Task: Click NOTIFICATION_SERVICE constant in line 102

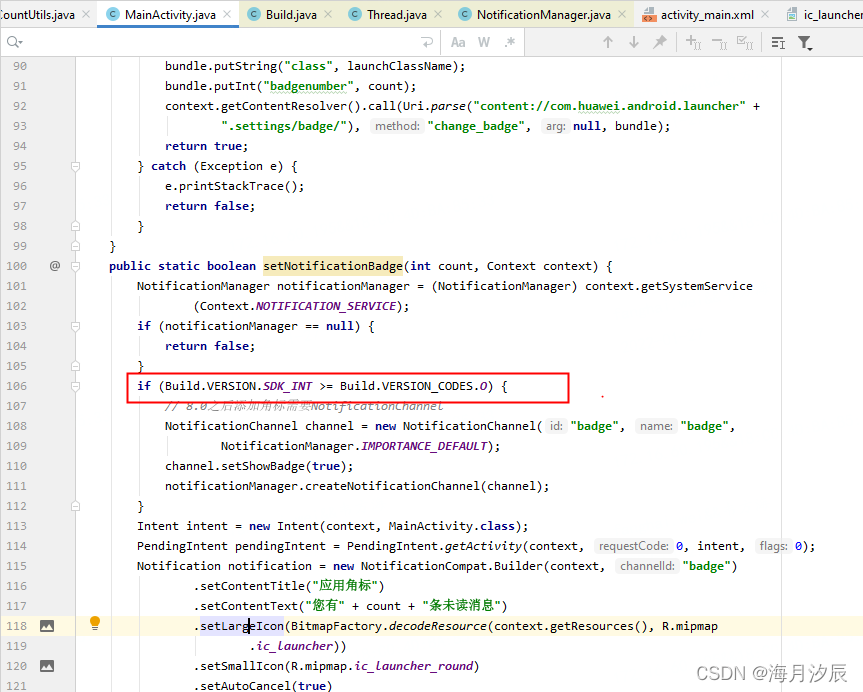Action: tap(326, 306)
